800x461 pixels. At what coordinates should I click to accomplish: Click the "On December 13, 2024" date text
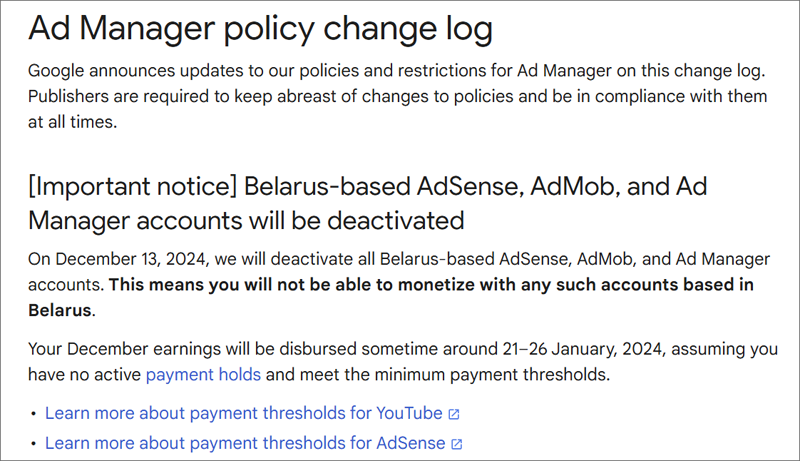(x=113, y=259)
